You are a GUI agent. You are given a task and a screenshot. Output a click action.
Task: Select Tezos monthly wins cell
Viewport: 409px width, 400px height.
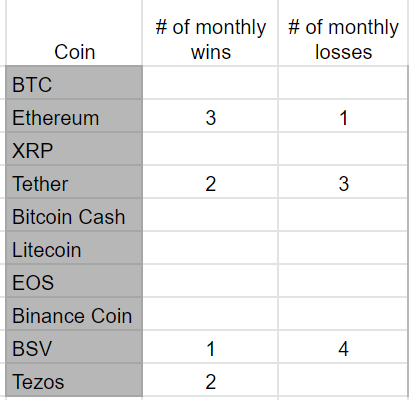(210, 380)
